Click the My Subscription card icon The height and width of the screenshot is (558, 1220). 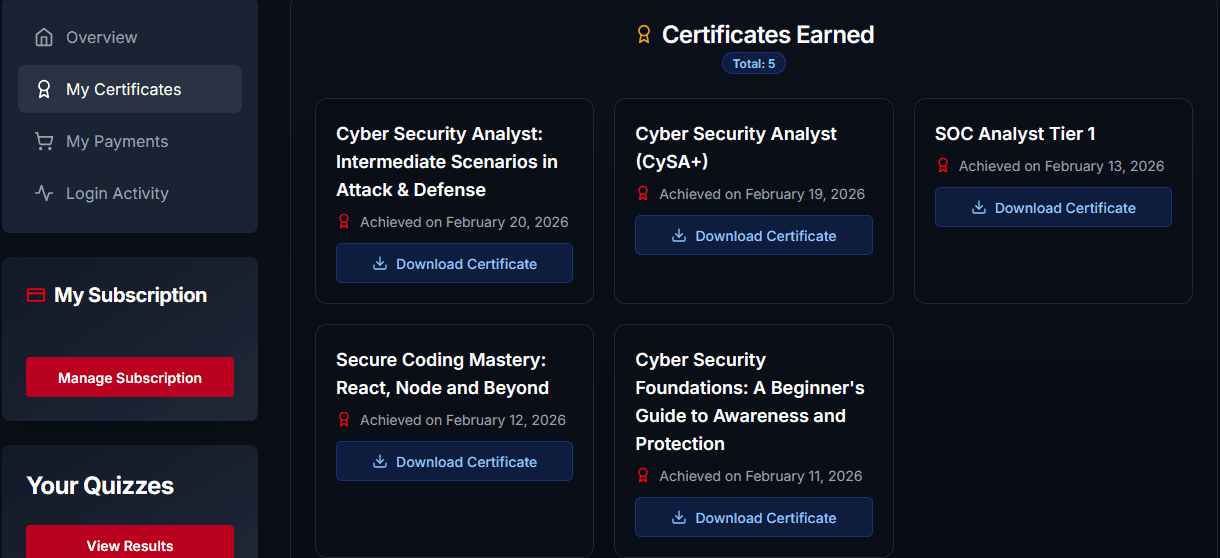click(x=36, y=295)
